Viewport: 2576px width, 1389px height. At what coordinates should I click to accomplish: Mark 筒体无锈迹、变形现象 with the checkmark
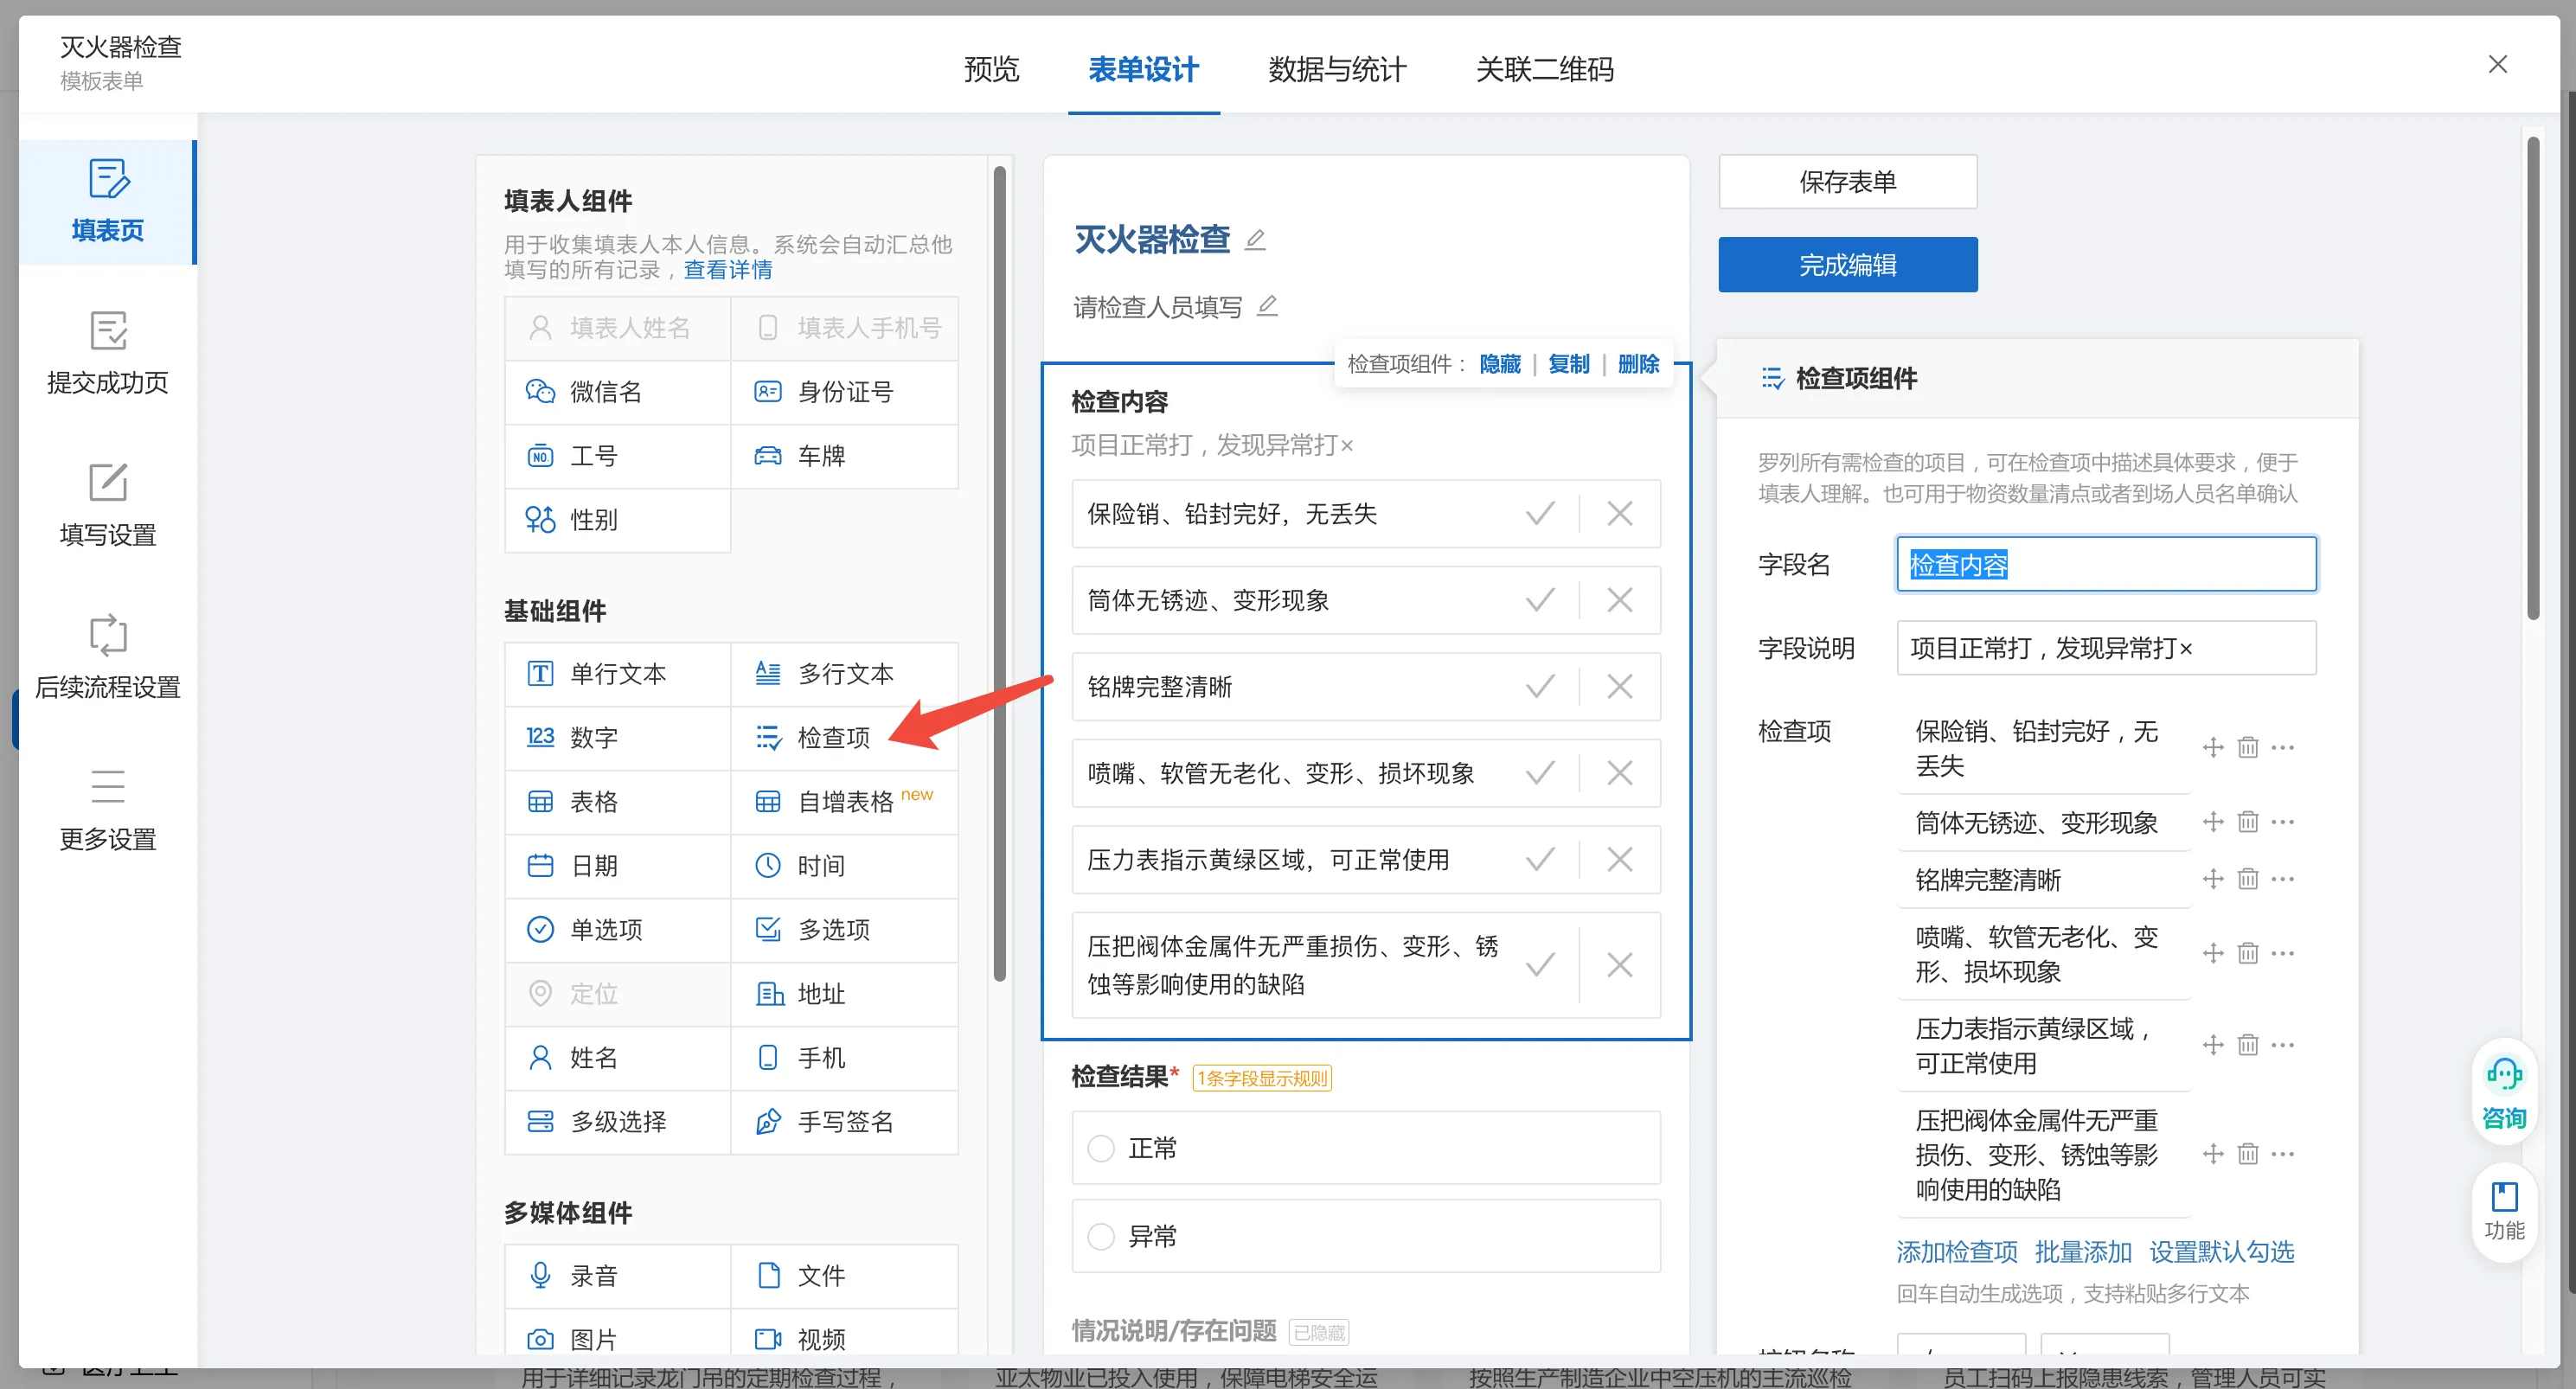[x=1540, y=600]
